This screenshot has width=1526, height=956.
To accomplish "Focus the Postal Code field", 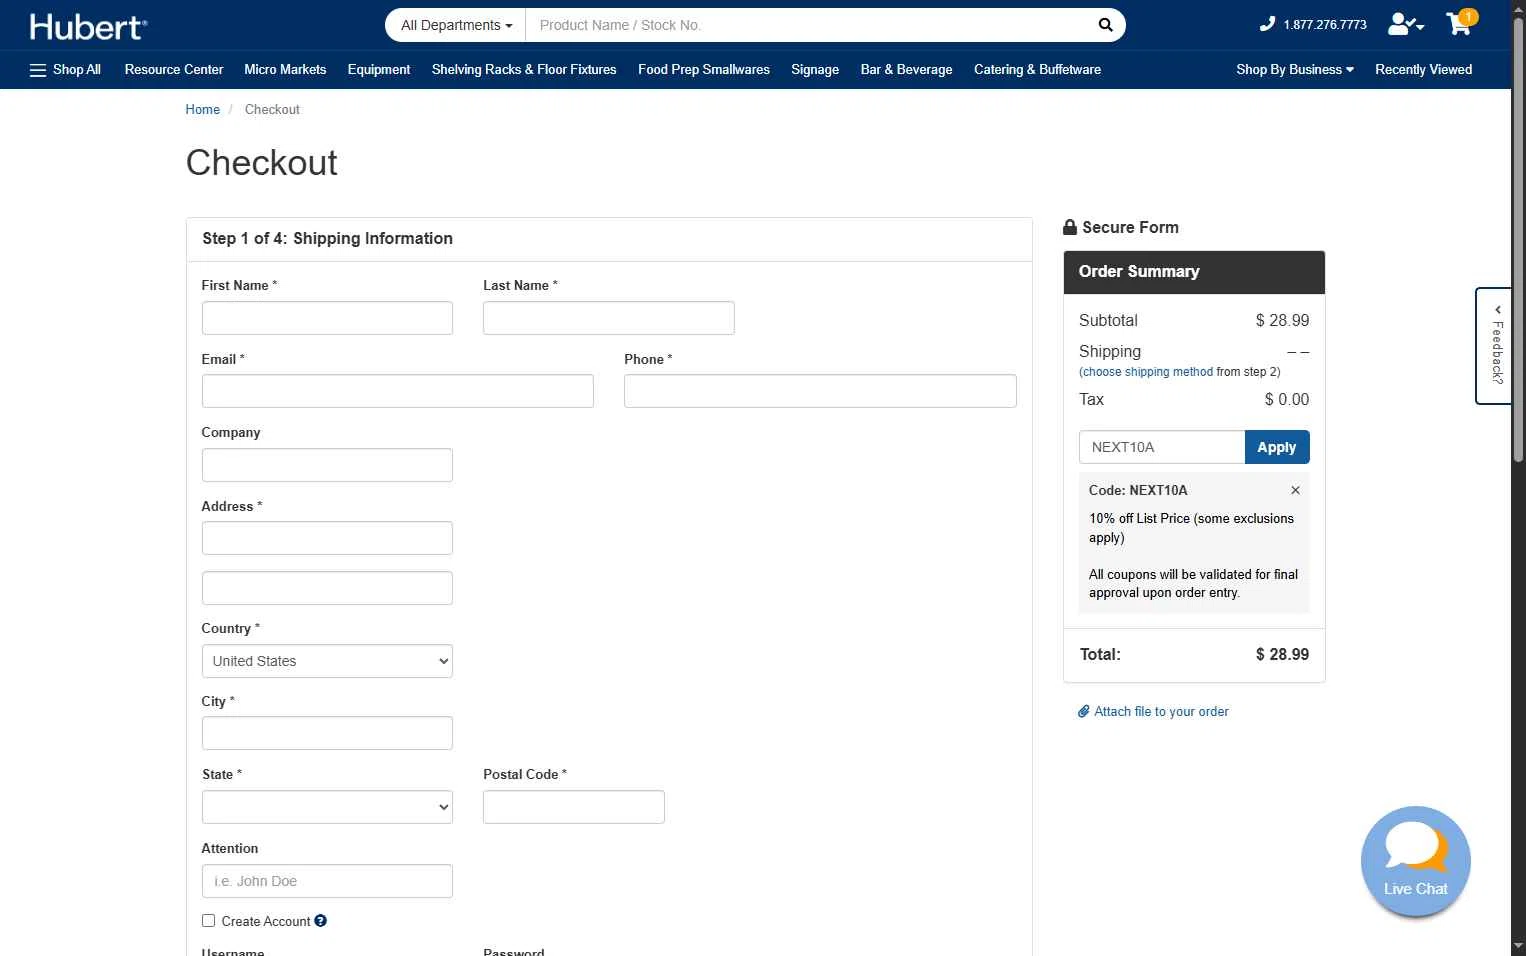I will pos(574,807).
